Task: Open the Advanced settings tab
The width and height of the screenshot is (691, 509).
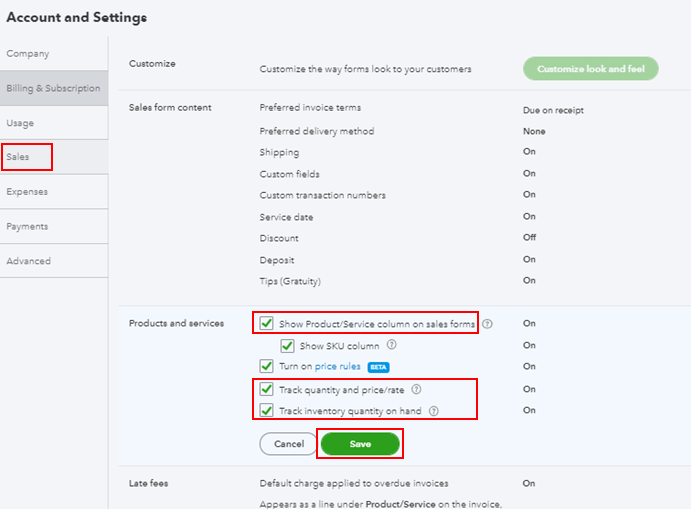Action: click(28, 261)
